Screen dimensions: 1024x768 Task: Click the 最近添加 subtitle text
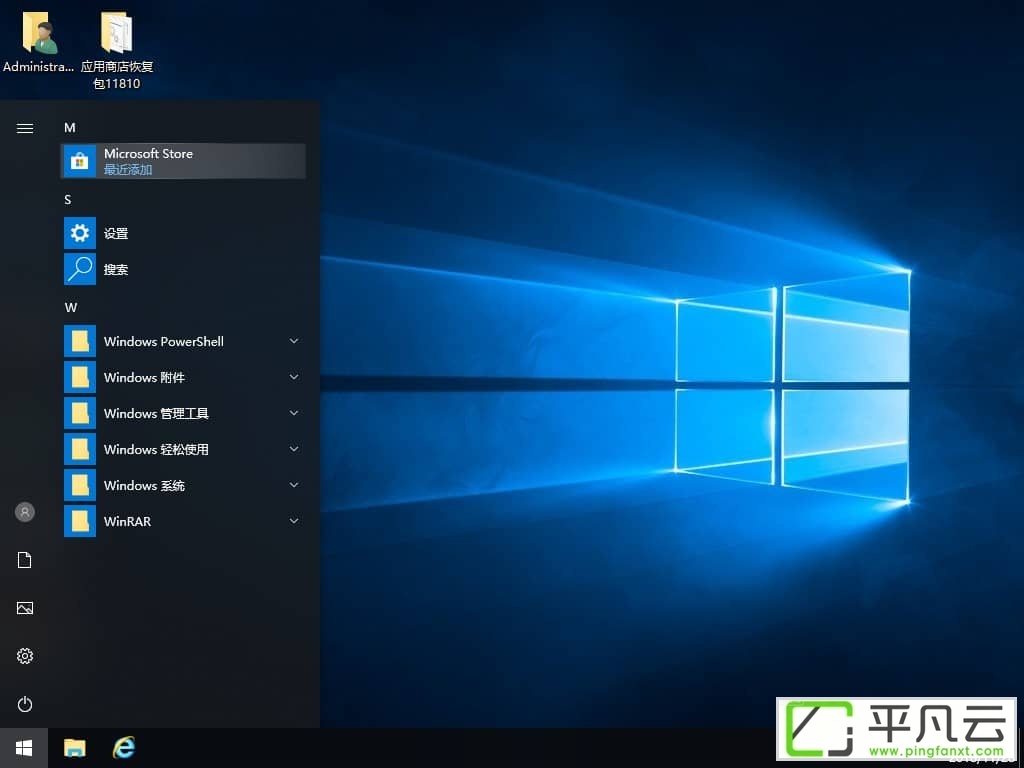(128, 170)
